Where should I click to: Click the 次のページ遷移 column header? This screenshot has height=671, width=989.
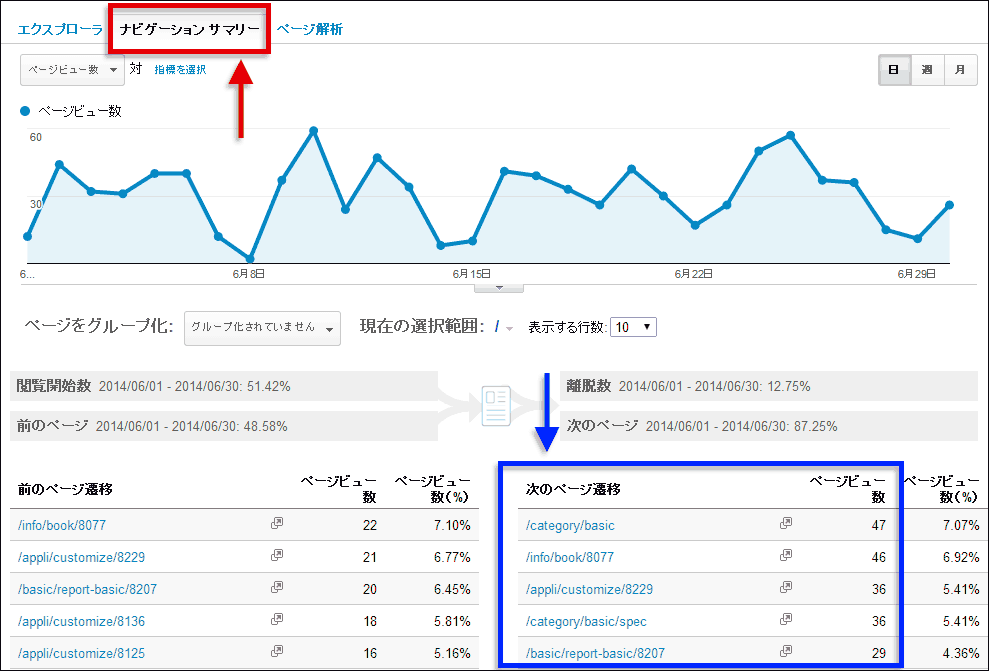click(573, 489)
